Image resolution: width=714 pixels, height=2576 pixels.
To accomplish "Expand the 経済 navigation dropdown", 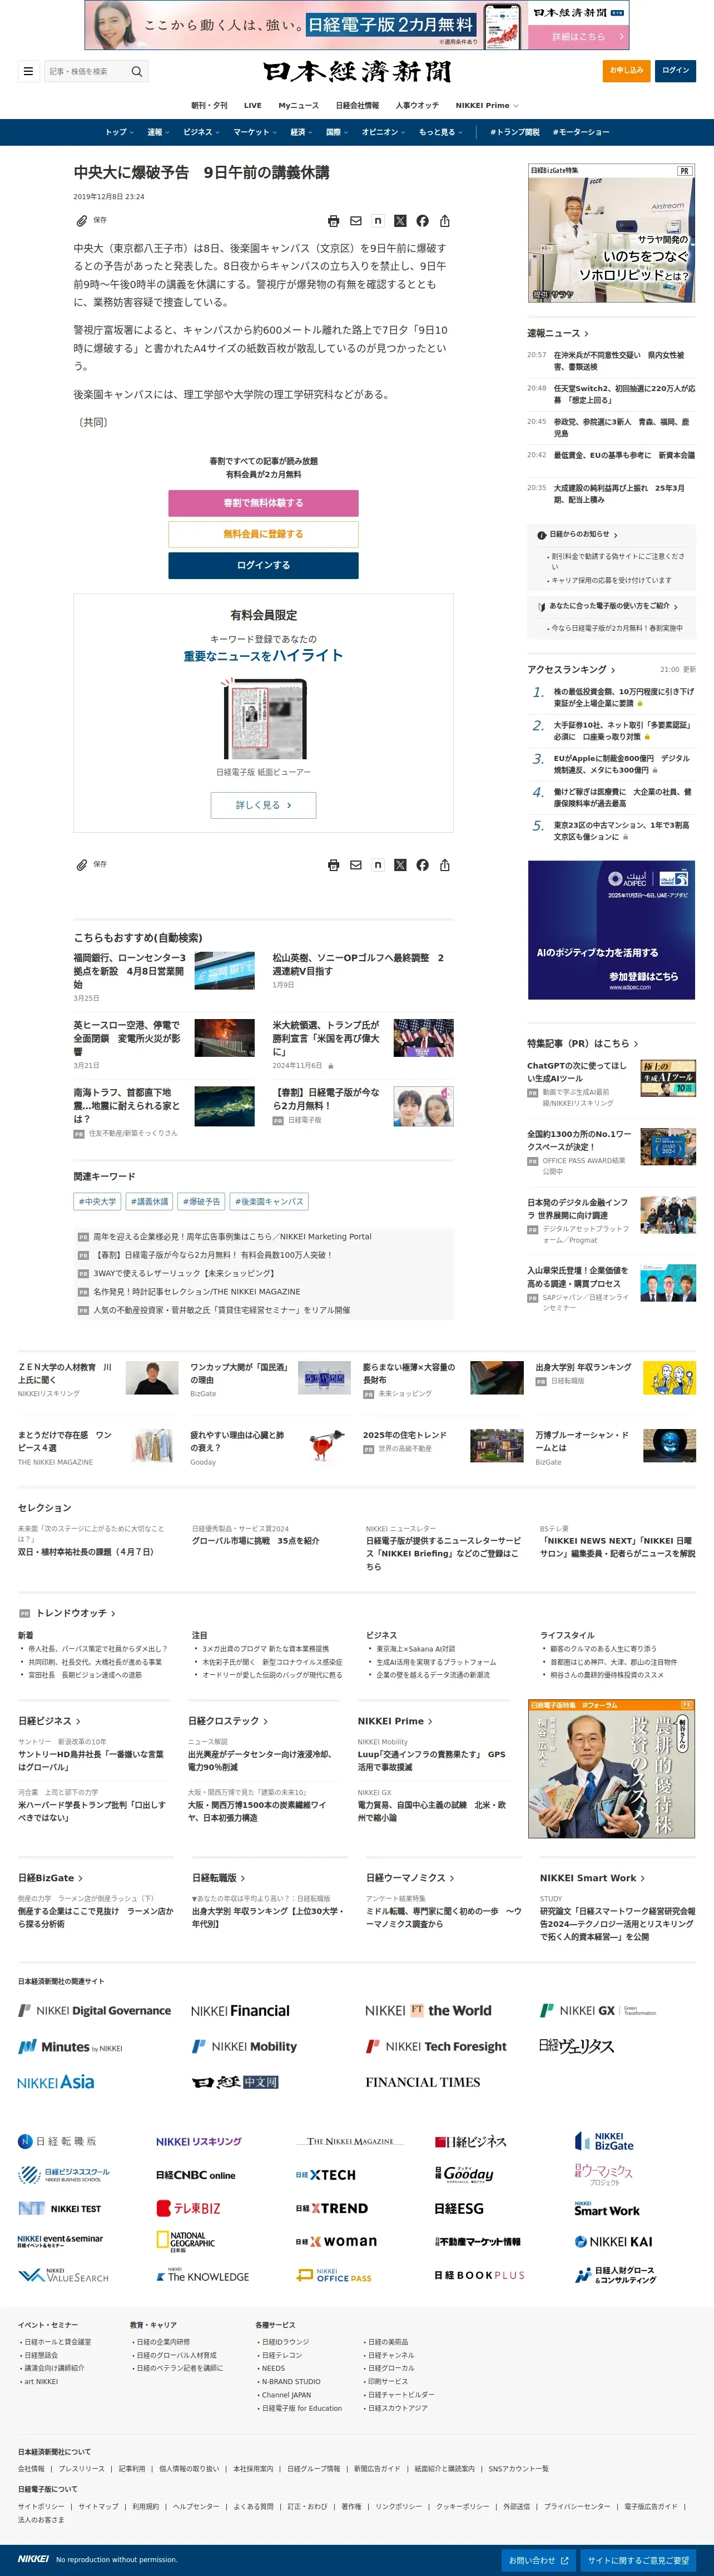I will click(302, 132).
